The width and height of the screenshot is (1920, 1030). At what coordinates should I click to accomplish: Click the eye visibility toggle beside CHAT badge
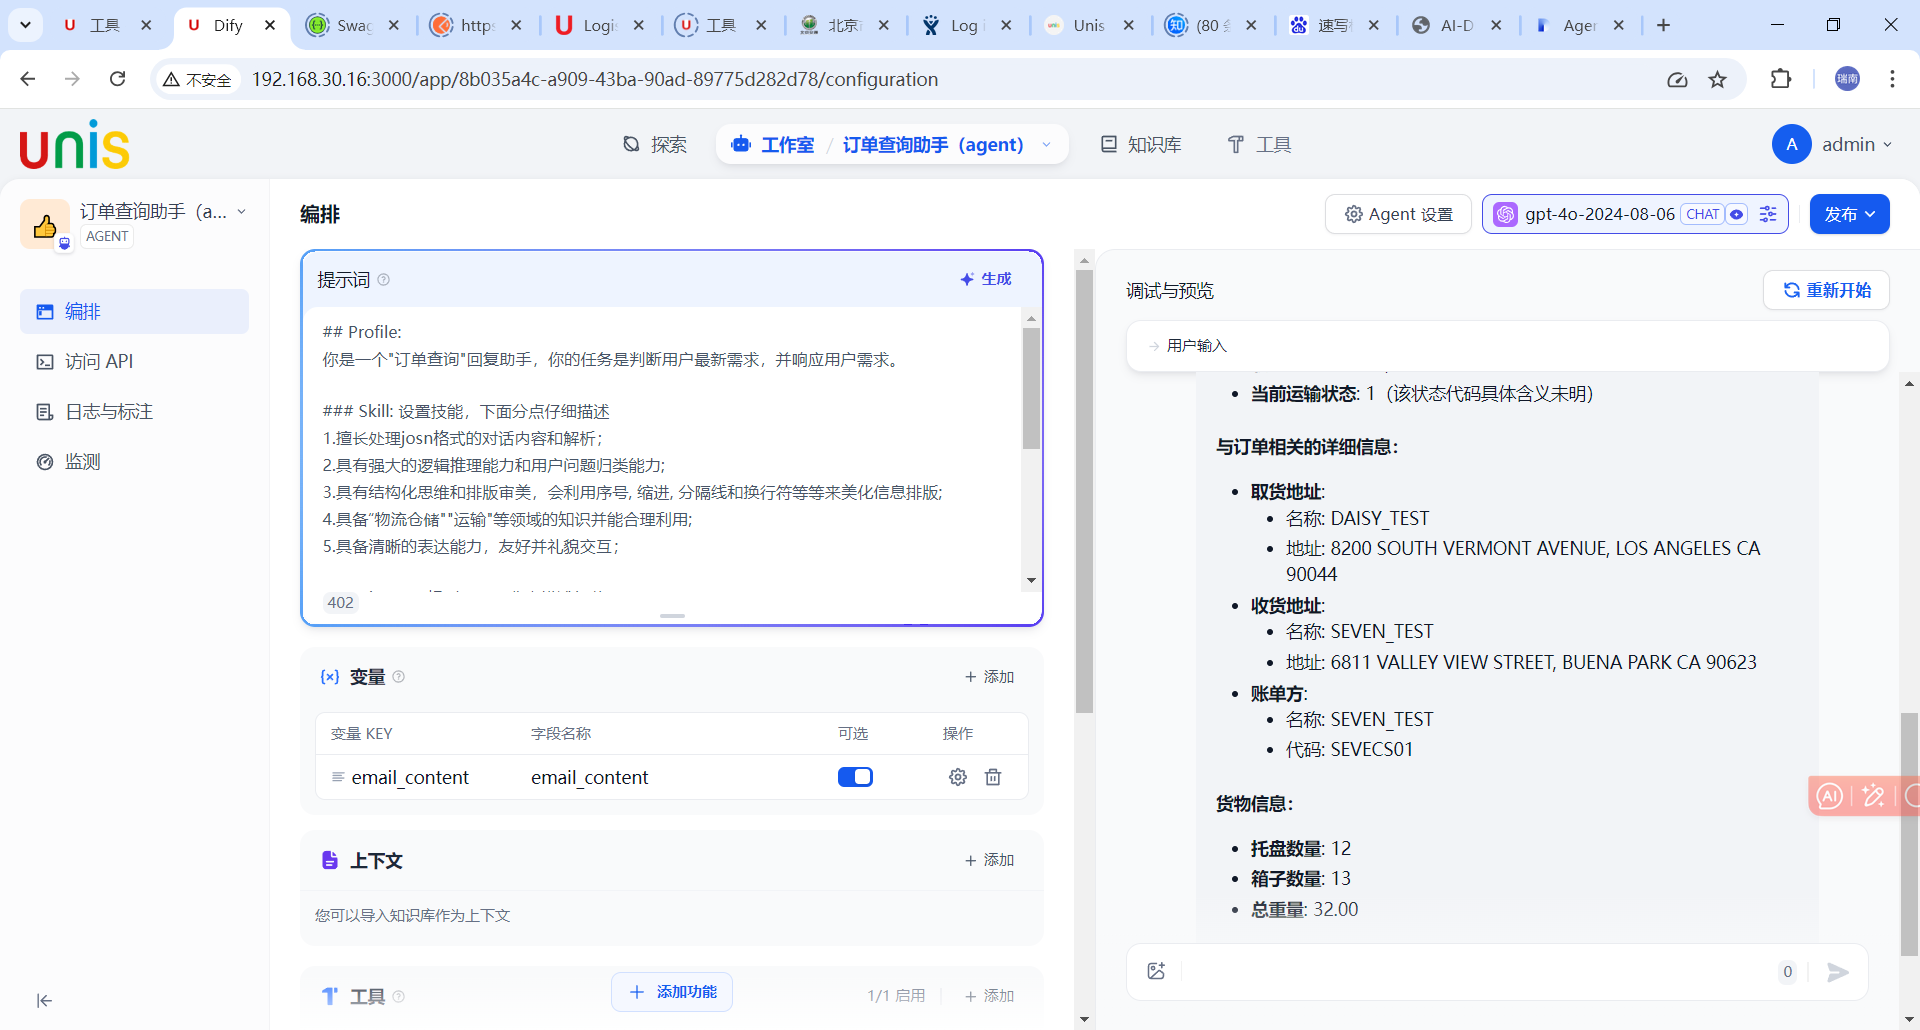point(1737,214)
